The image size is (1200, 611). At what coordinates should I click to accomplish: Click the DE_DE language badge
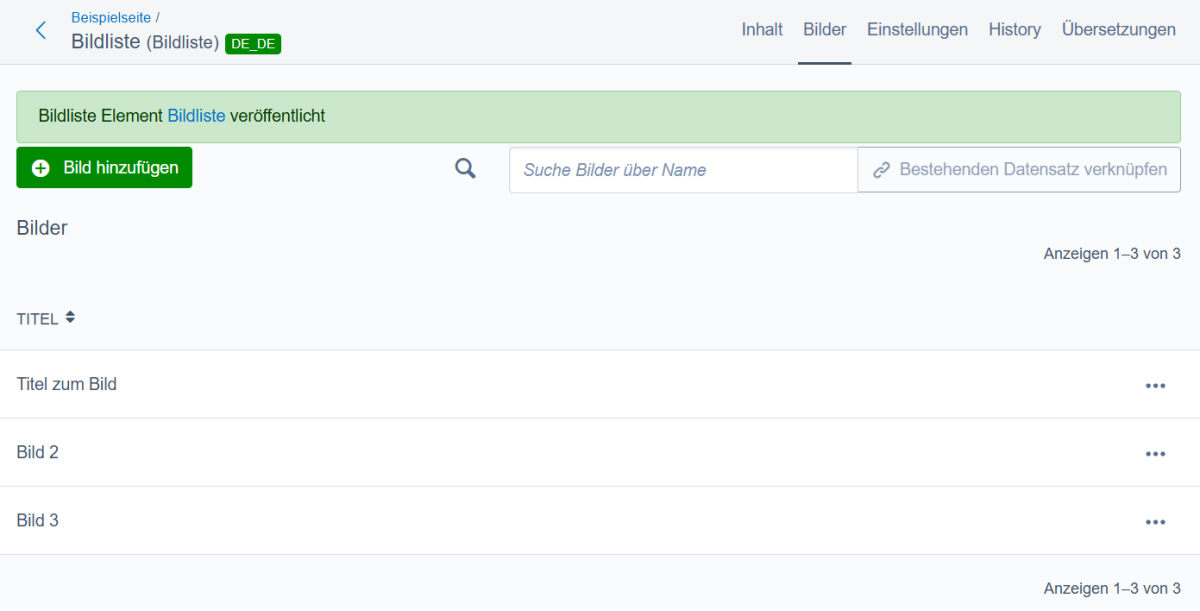coord(253,43)
